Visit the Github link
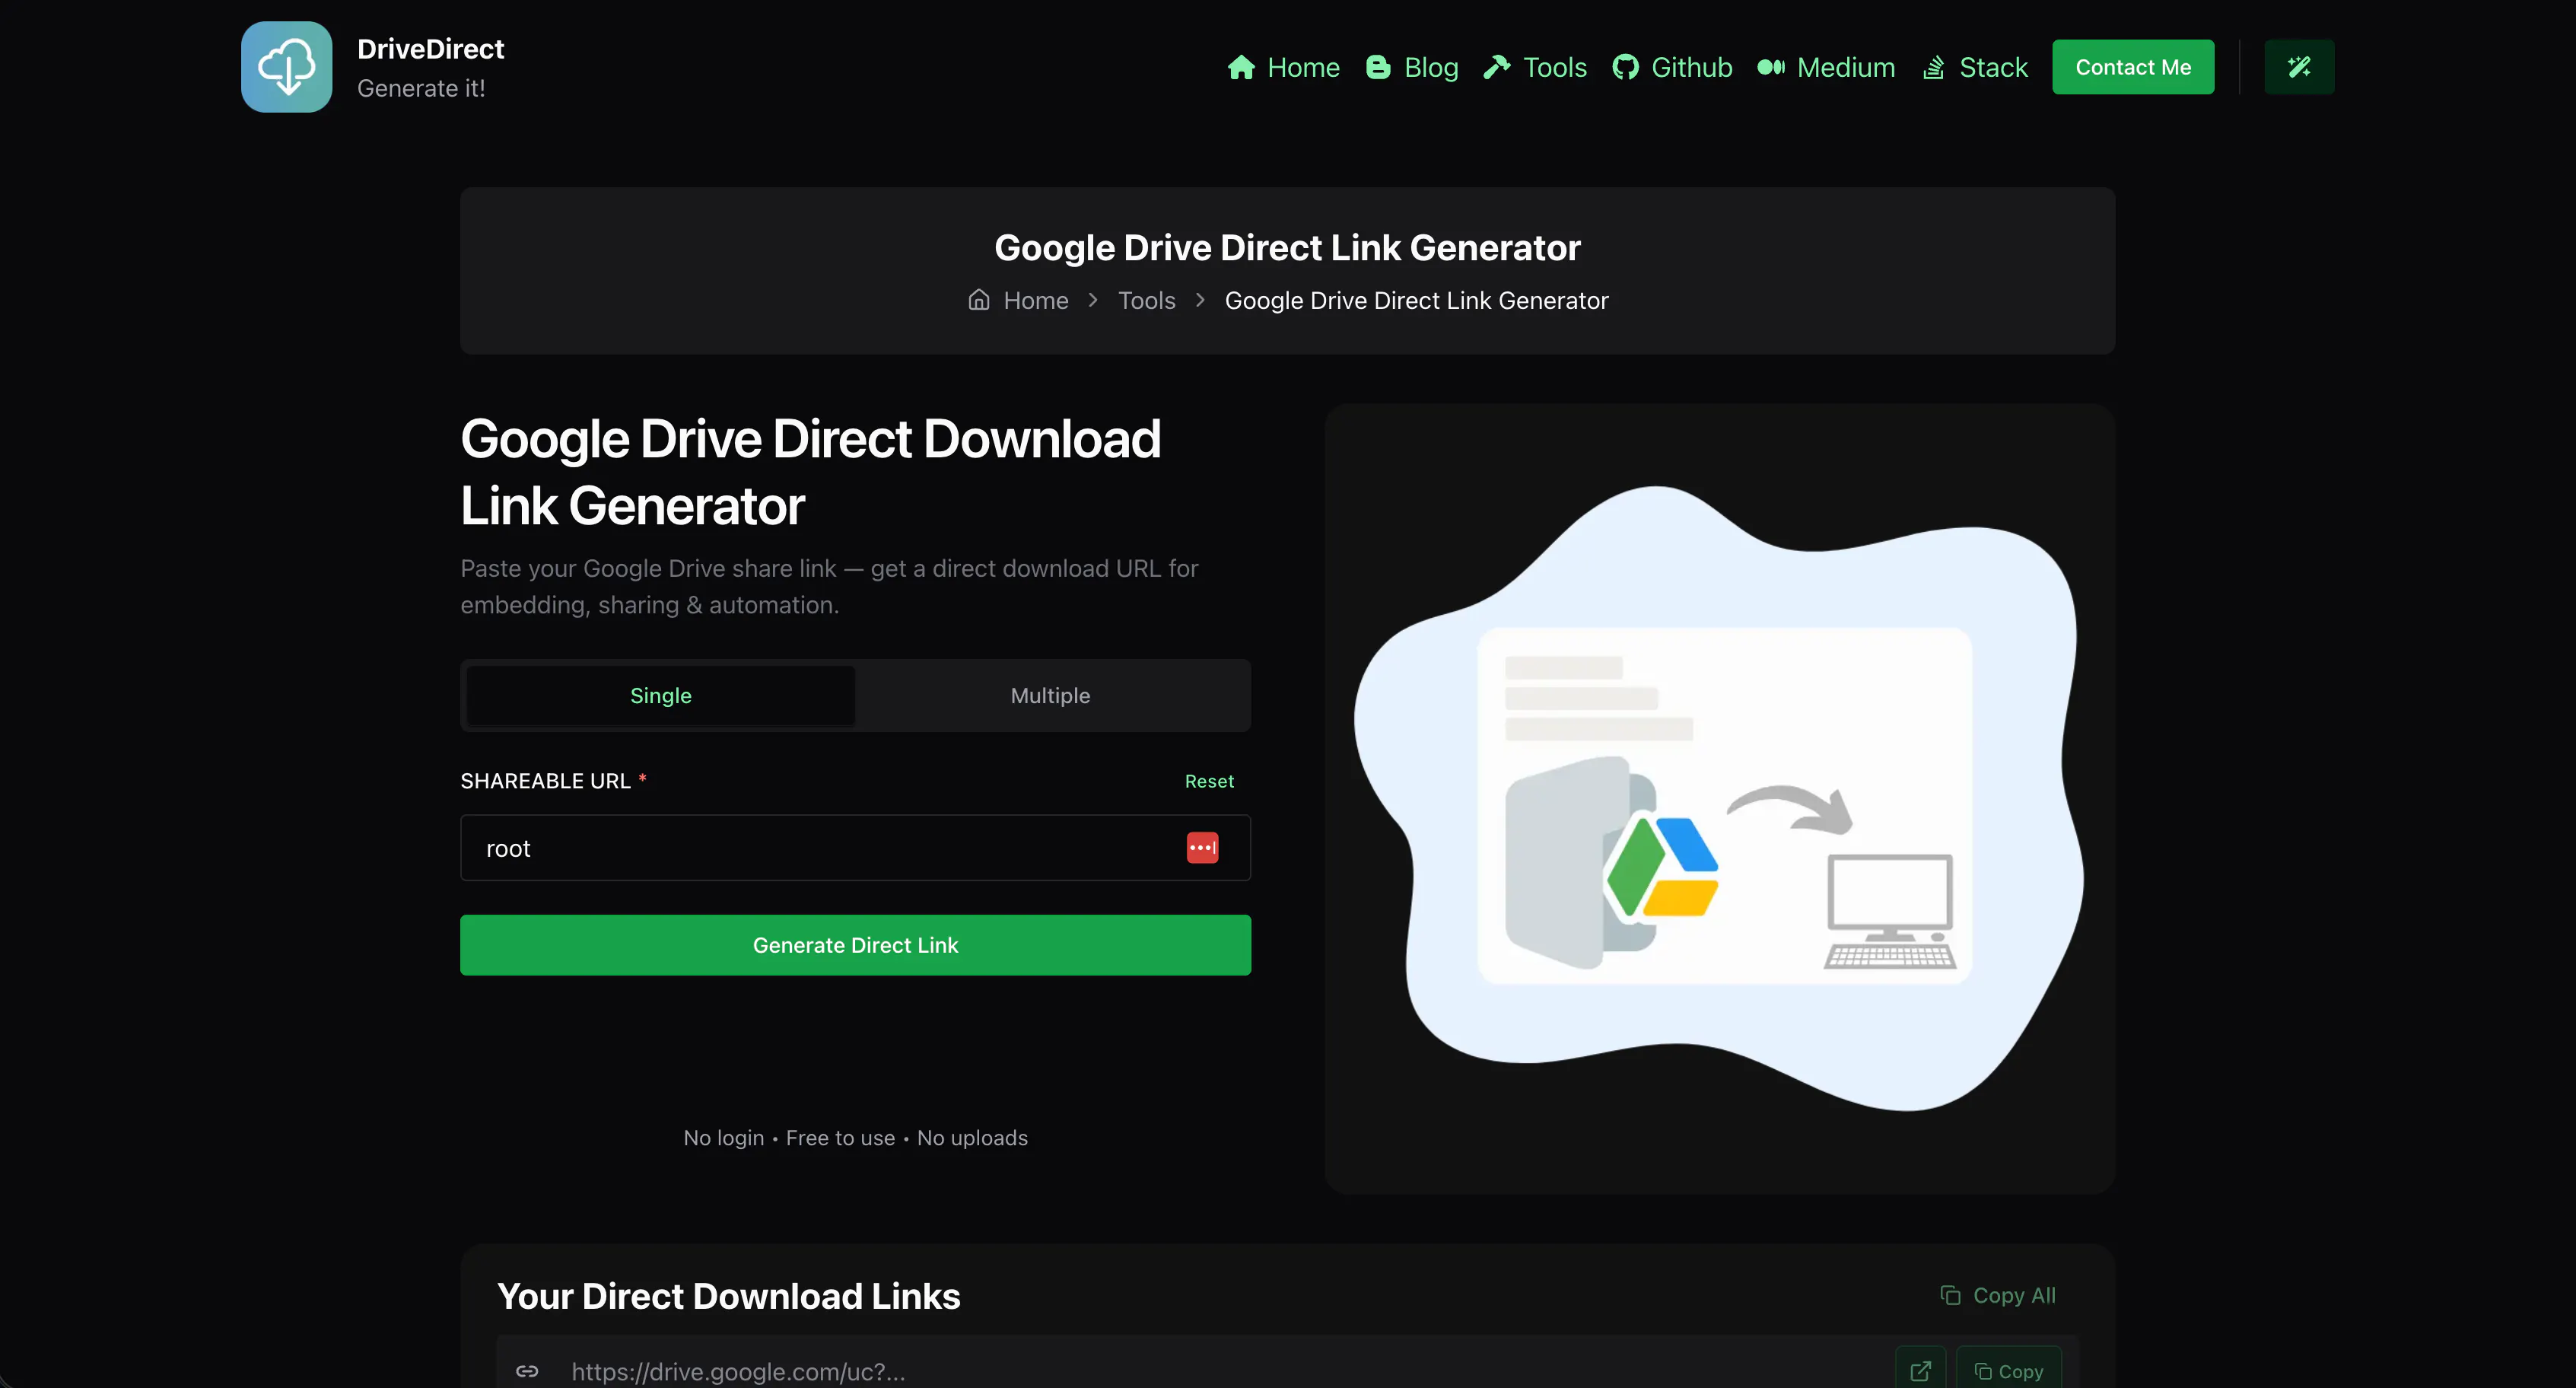This screenshot has height=1388, width=2576. (x=1672, y=67)
